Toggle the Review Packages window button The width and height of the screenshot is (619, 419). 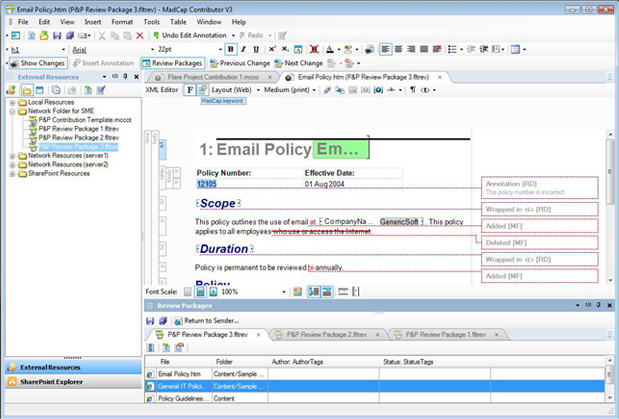point(173,63)
